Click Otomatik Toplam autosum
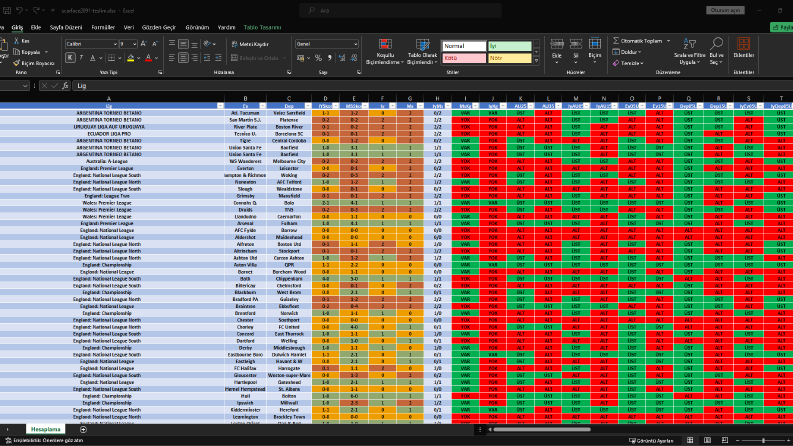The image size is (793, 446). tap(637, 41)
